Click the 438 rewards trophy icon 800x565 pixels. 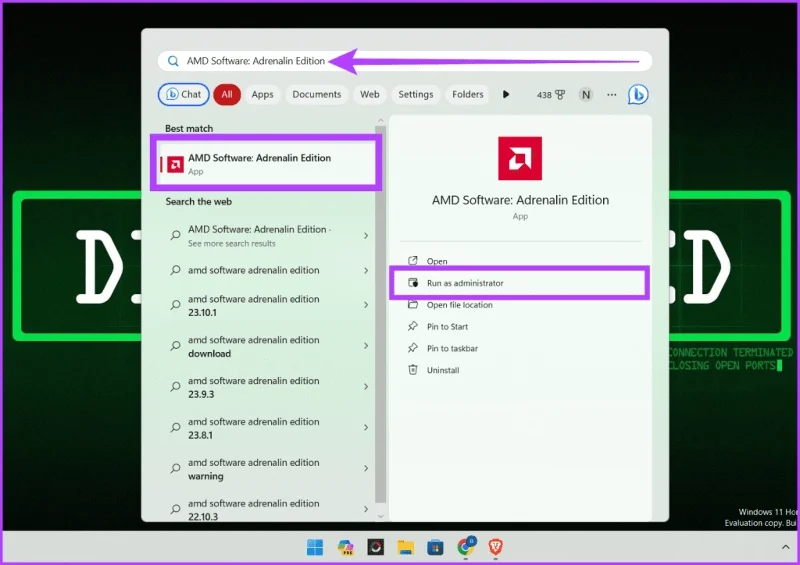[560, 94]
